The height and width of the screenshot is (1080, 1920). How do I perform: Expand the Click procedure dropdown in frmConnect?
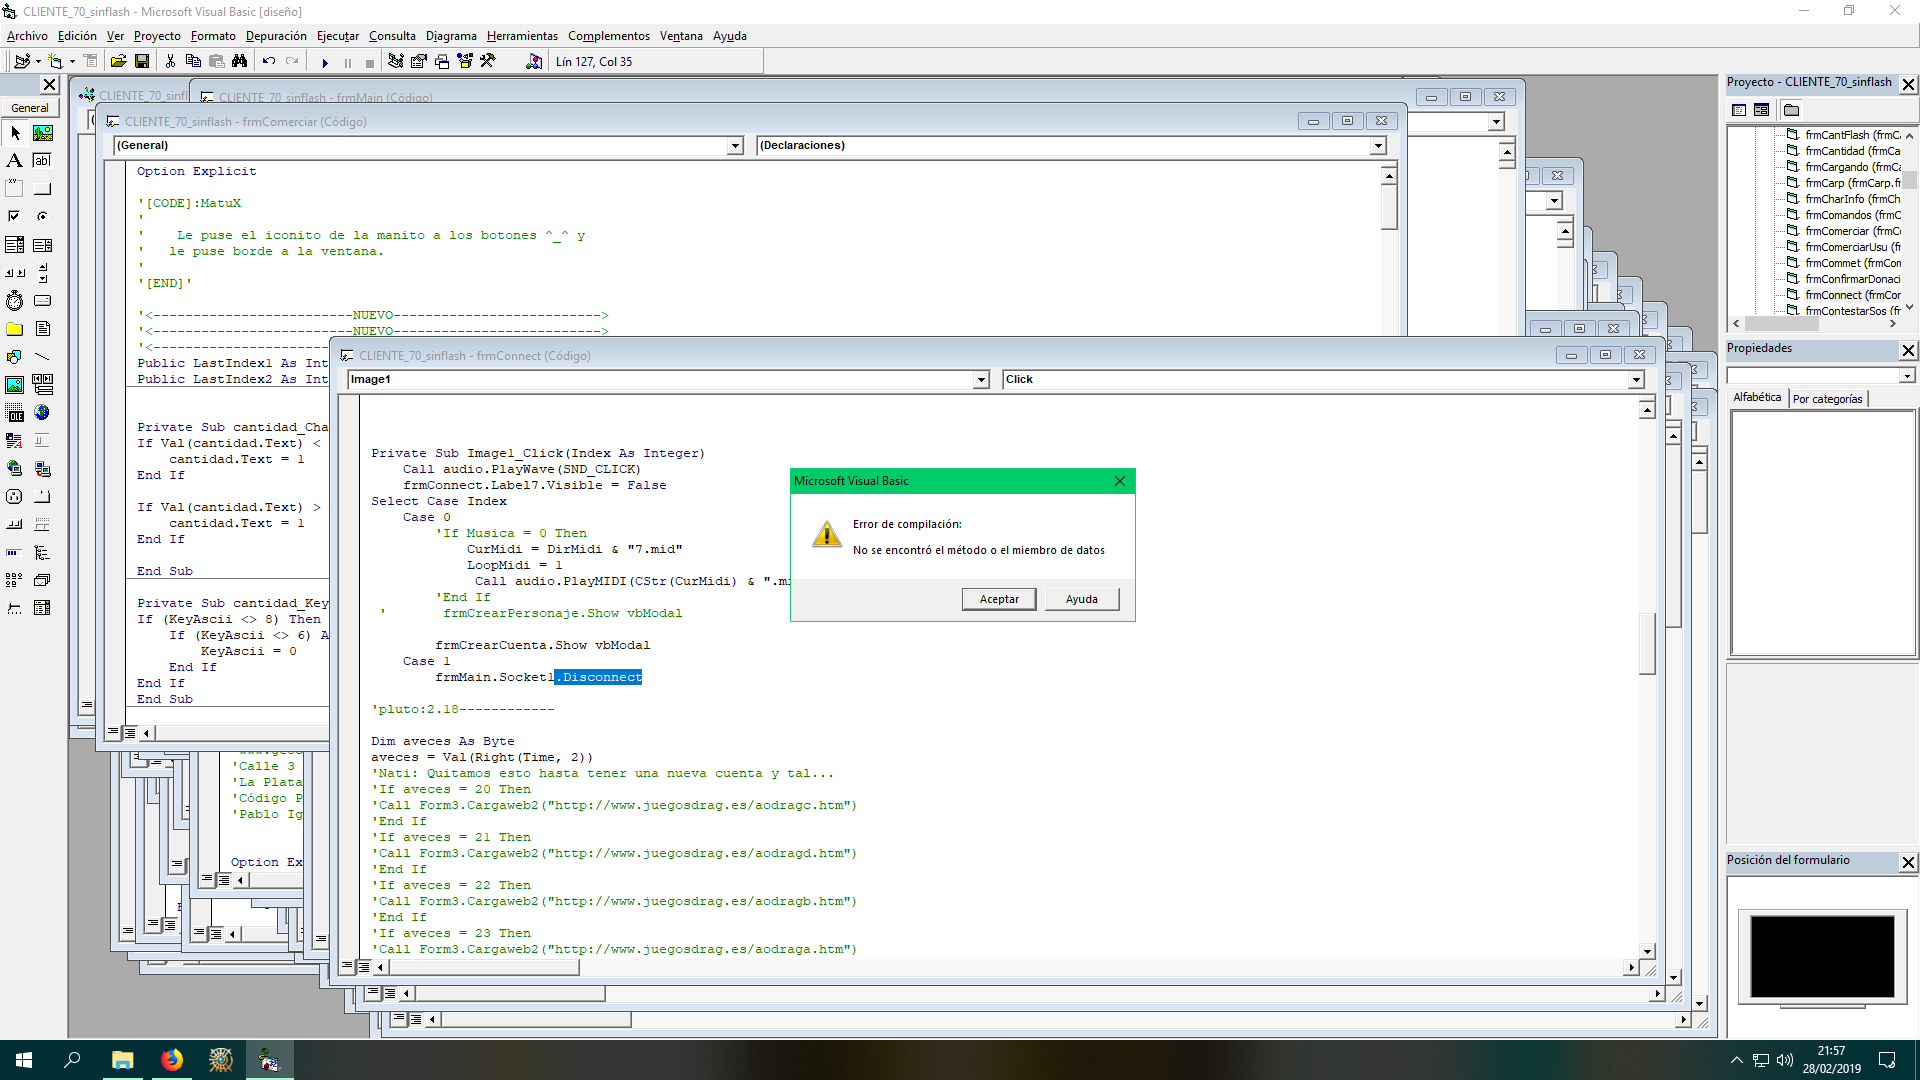click(1636, 380)
